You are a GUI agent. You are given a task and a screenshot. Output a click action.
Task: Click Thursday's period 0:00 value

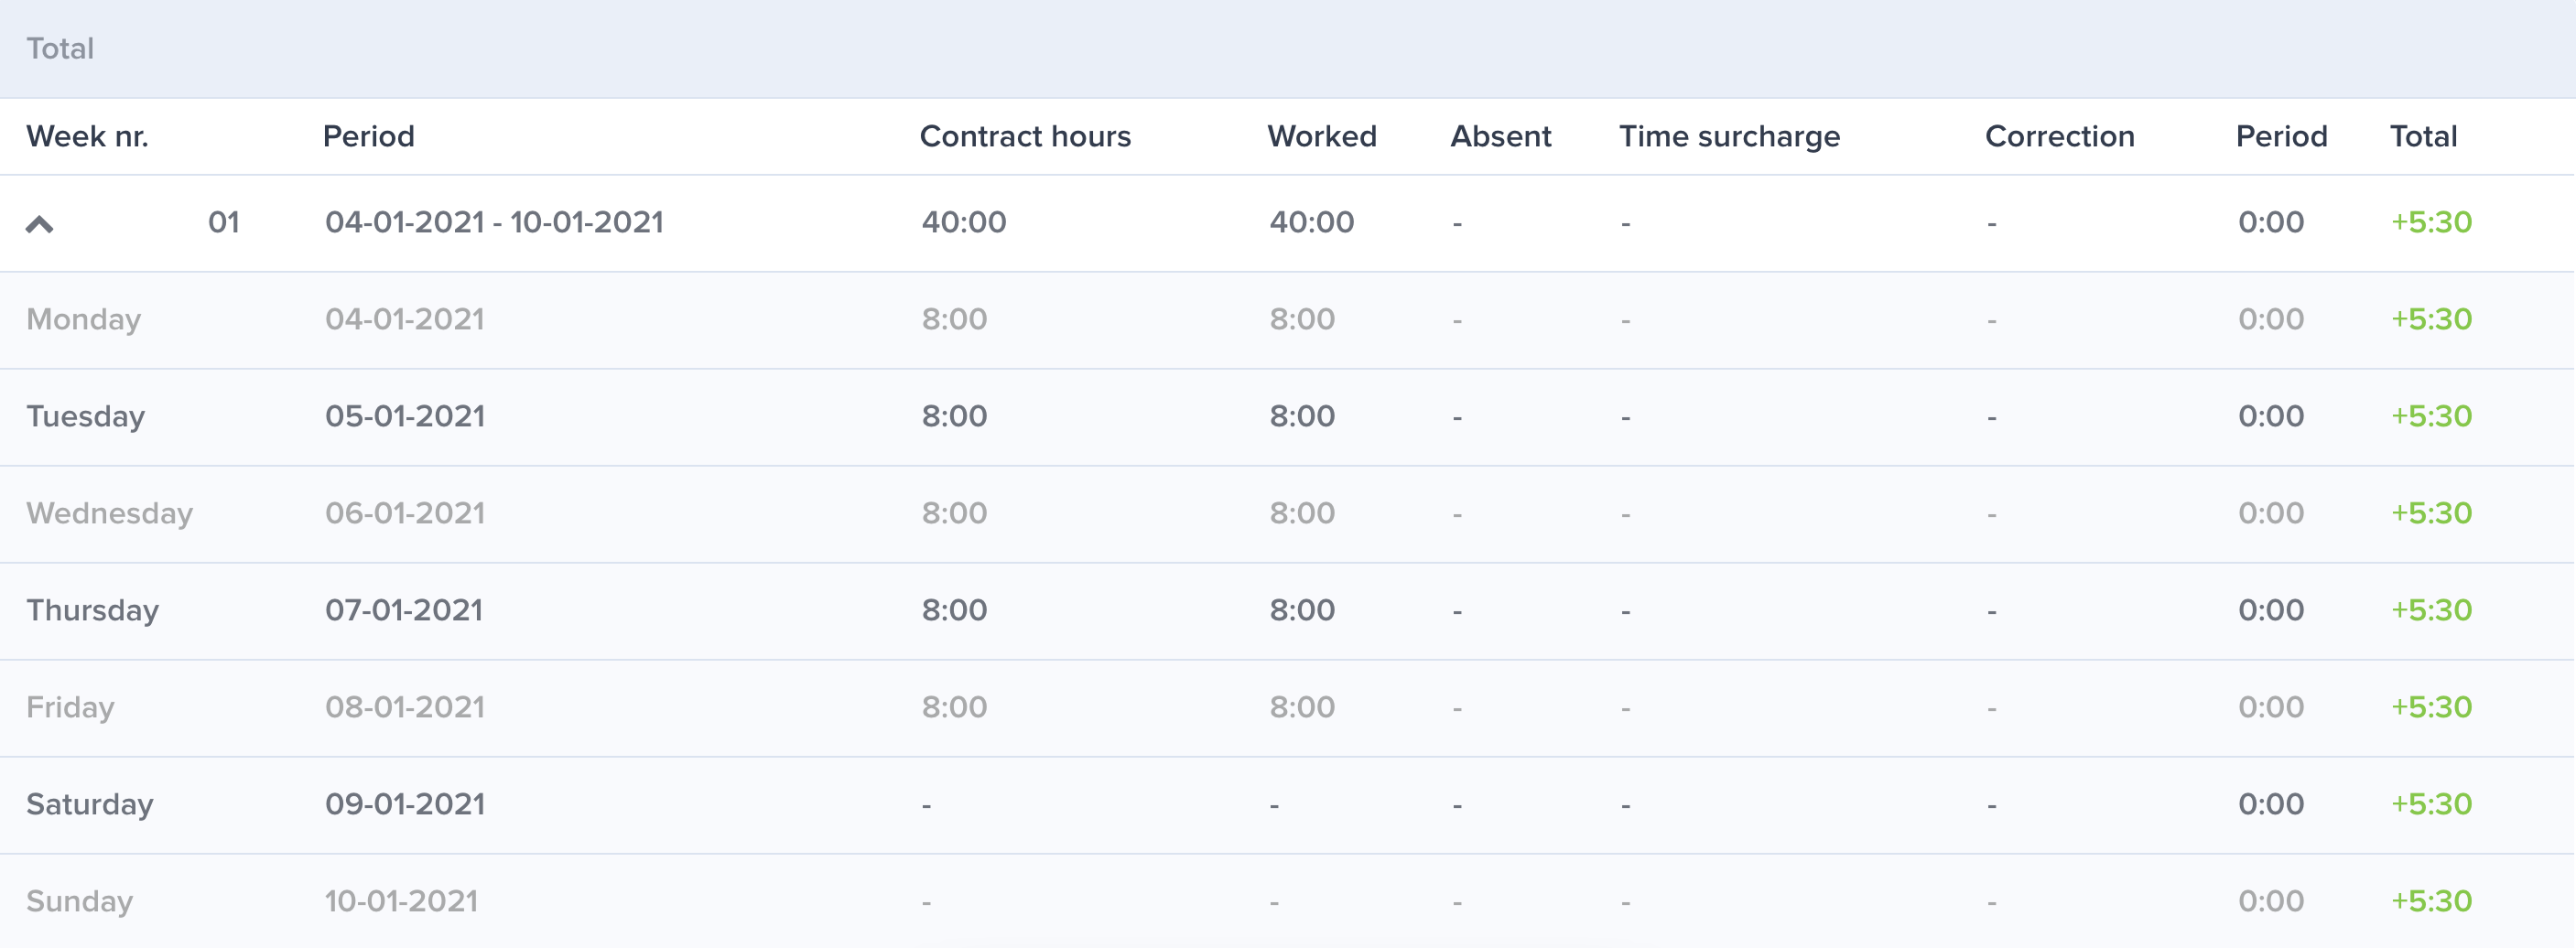tap(2271, 610)
